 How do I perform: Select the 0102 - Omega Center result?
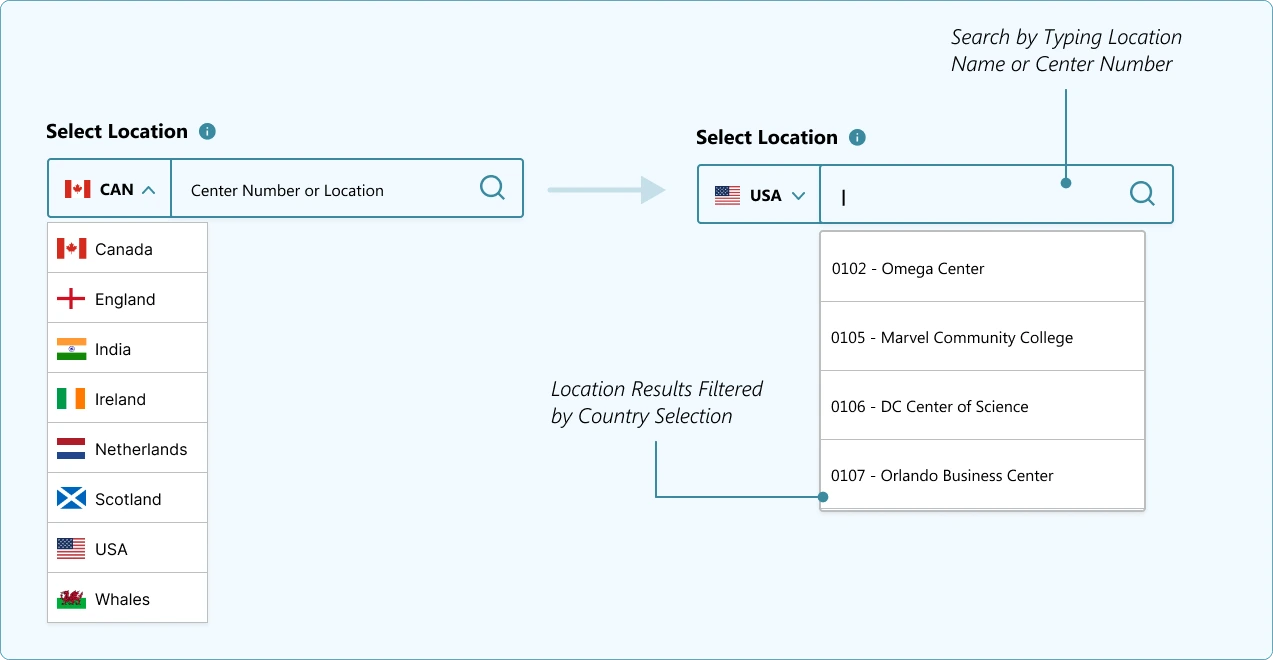click(982, 267)
